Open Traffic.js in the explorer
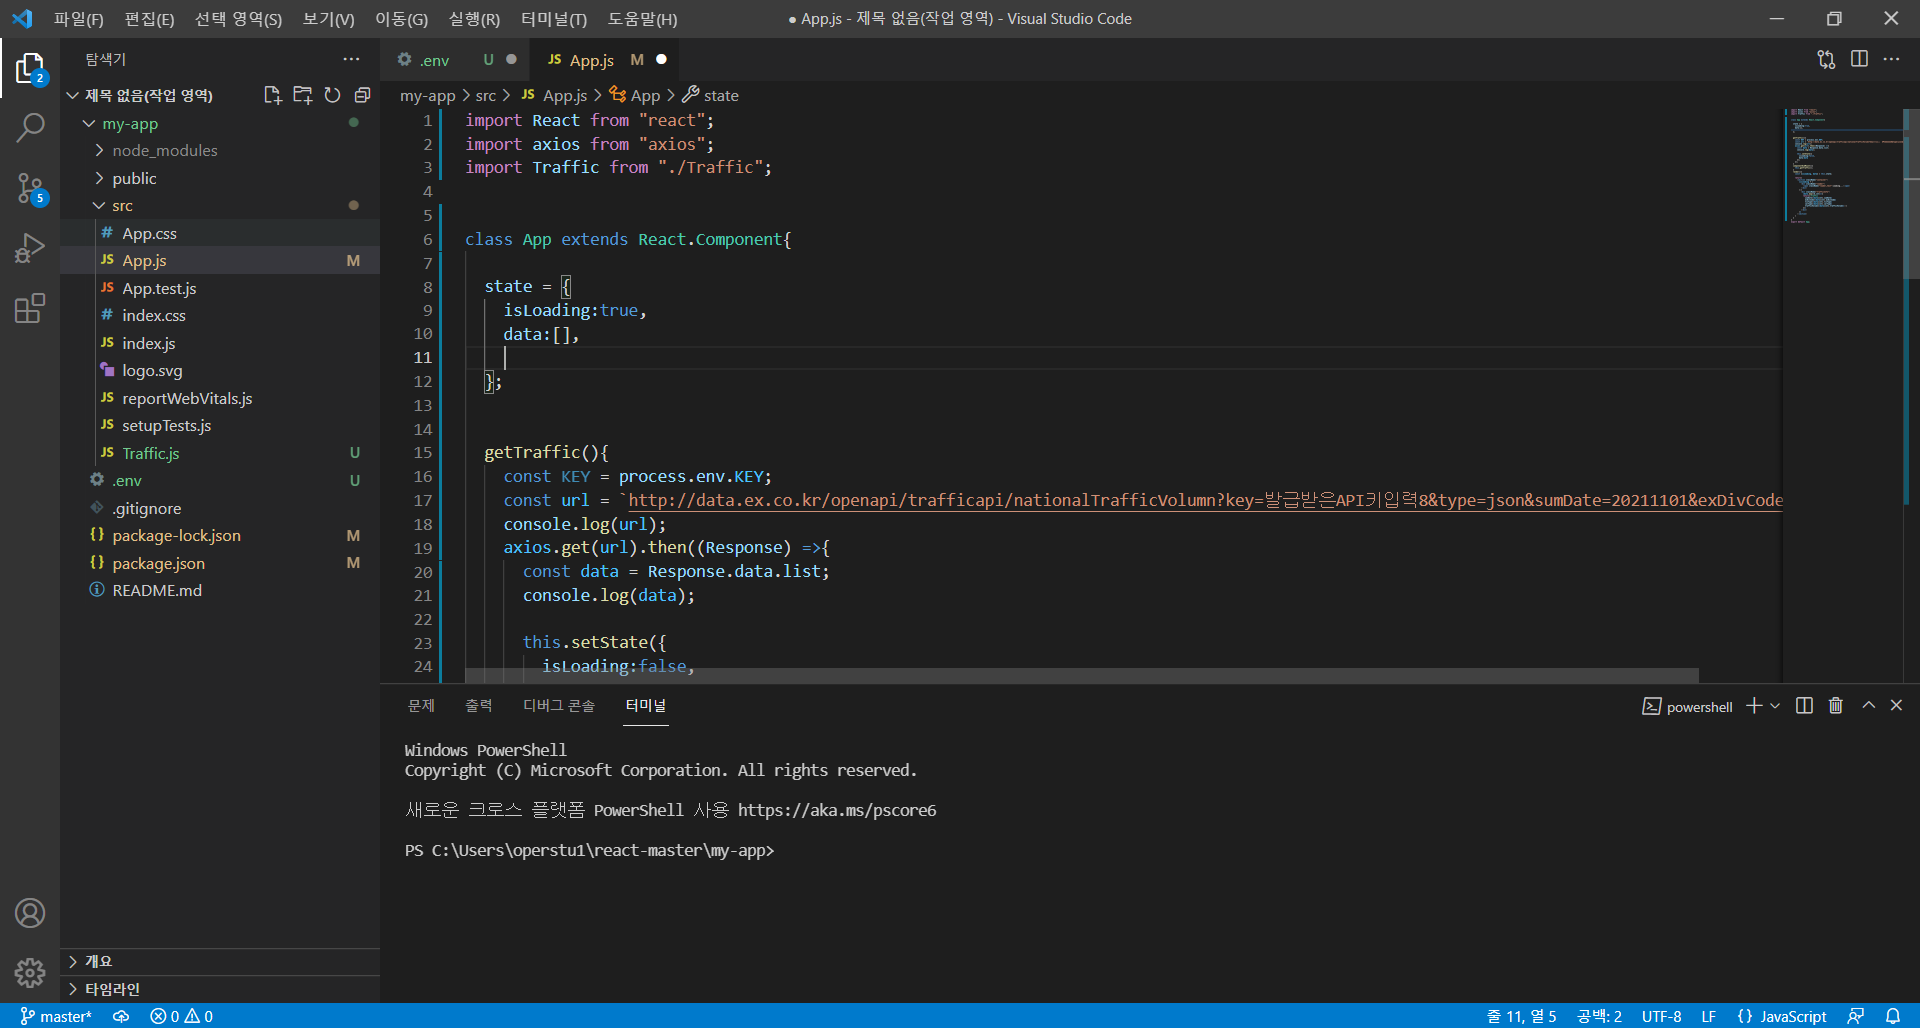This screenshot has width=1920, height=1028. (x=220, y=453)
